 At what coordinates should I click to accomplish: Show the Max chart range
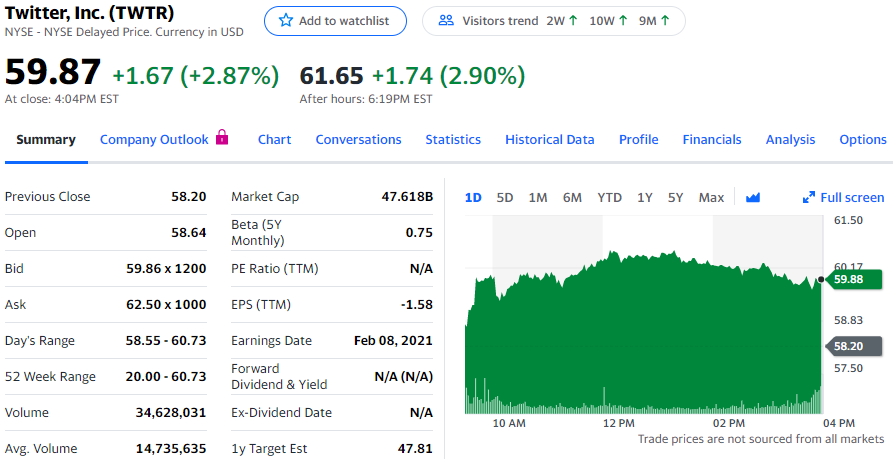coord(711,198)
